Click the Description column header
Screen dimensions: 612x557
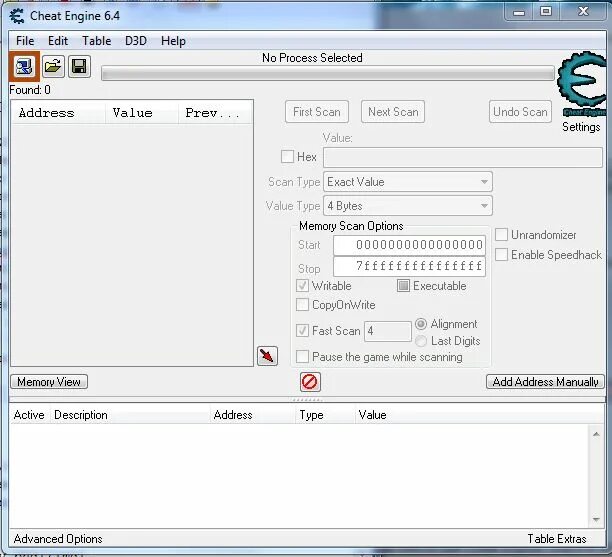pos(130,415)
